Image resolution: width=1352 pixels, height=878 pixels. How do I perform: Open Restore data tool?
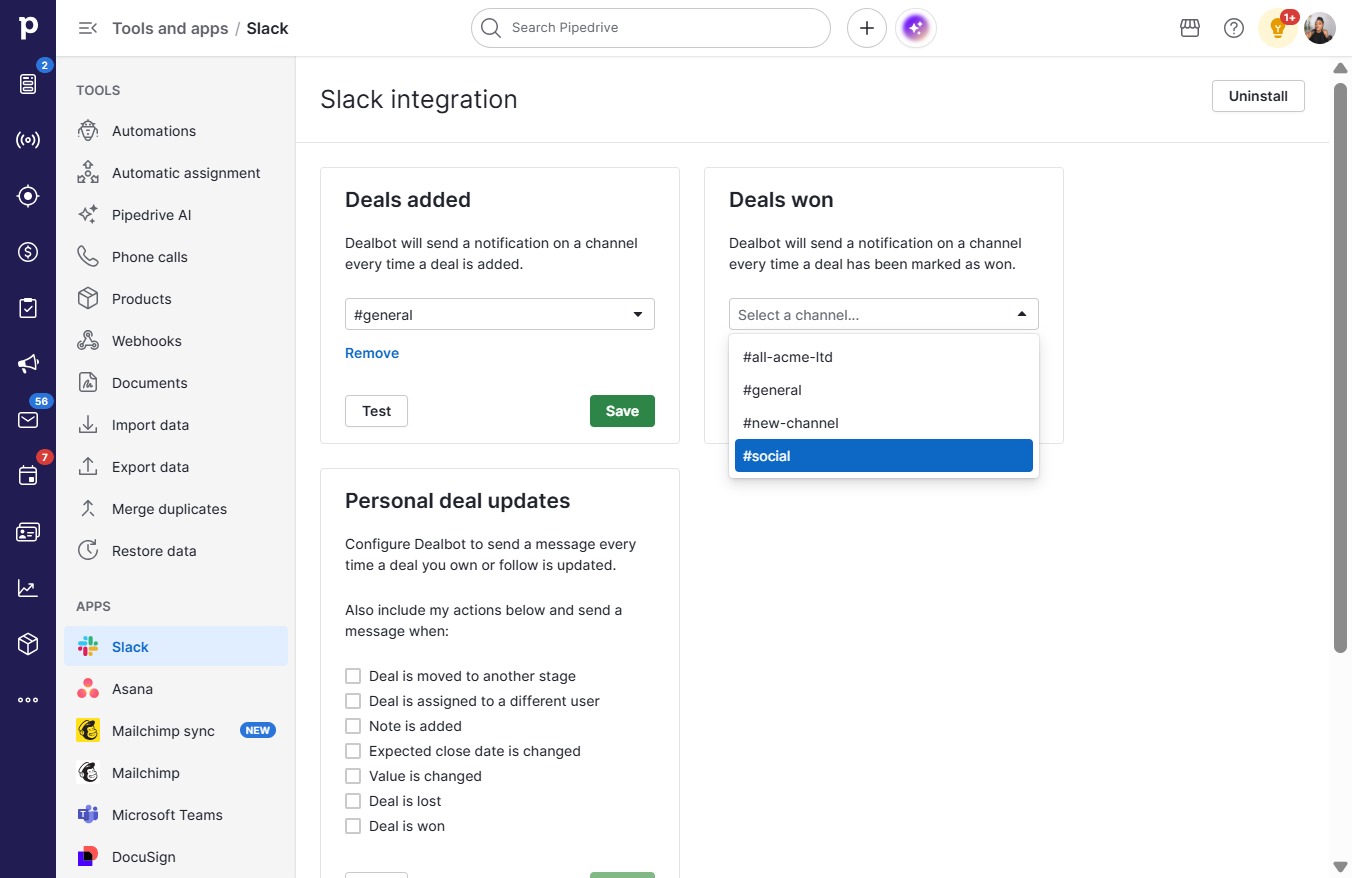pos(176,551)
